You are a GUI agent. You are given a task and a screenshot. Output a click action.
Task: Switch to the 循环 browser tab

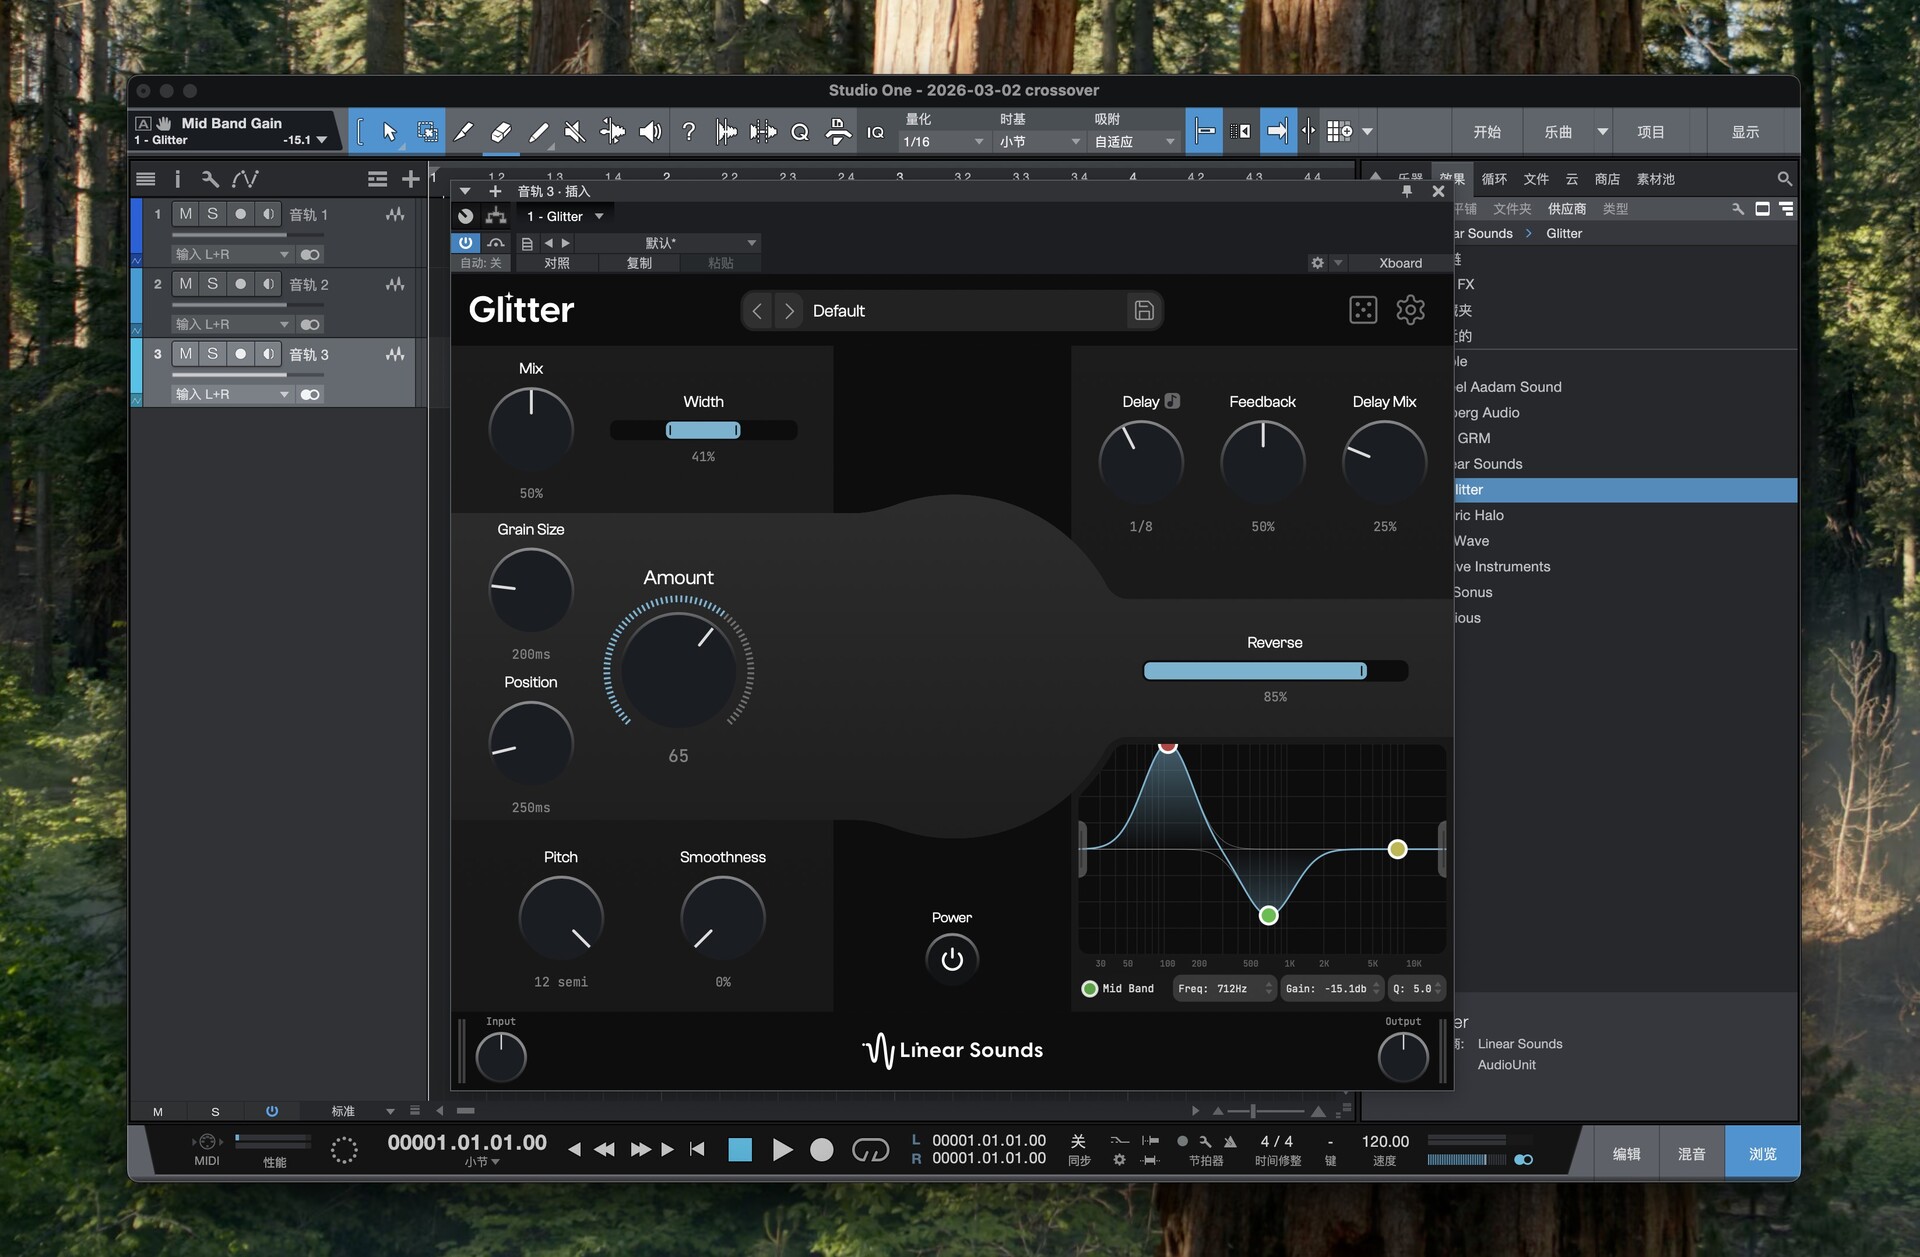[1494, 179]
